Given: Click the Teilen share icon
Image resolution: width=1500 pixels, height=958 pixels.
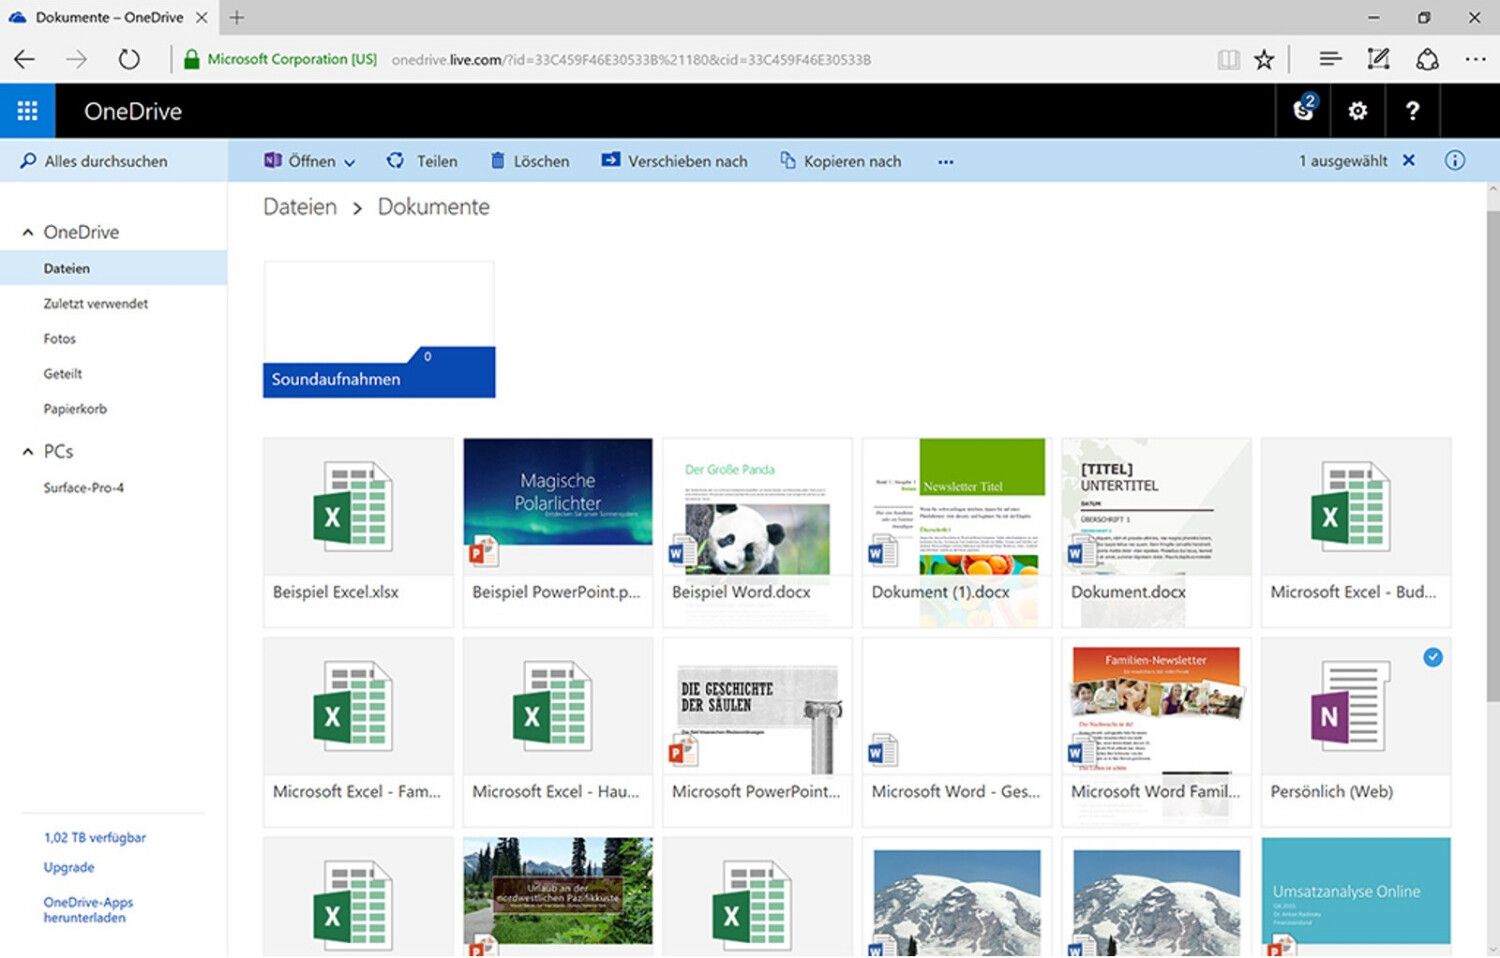Looking at the screenshot, I should tap(396, 161).
